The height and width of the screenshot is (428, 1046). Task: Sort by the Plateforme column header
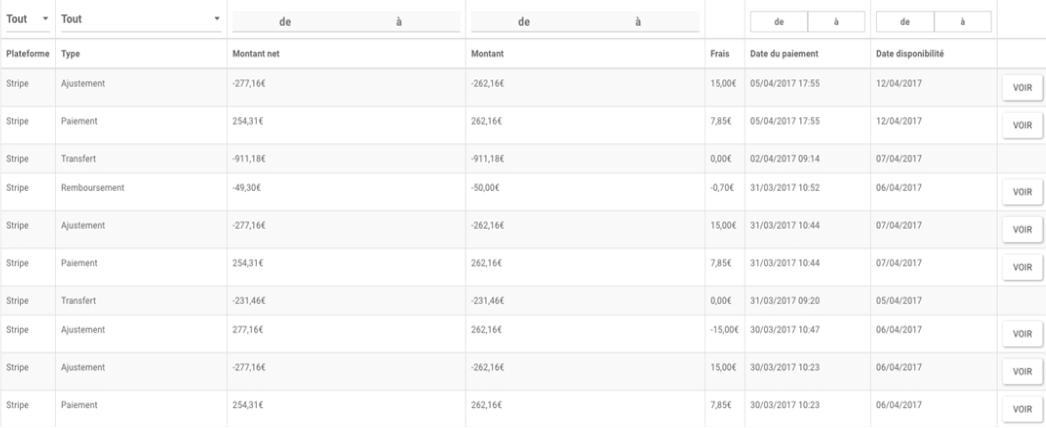(28, 54)
